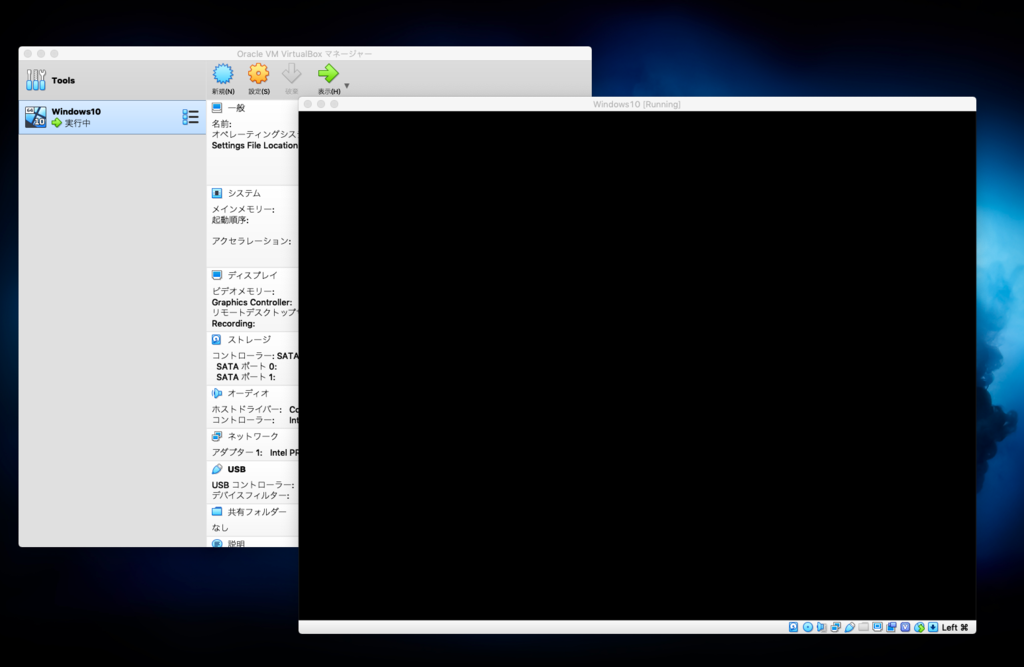Image resolution: width=1024 pixels, height=667 pixels.
Task: Click the SATA ポート 1 entry
Action: pyautogui.click(x=246, y=377)
